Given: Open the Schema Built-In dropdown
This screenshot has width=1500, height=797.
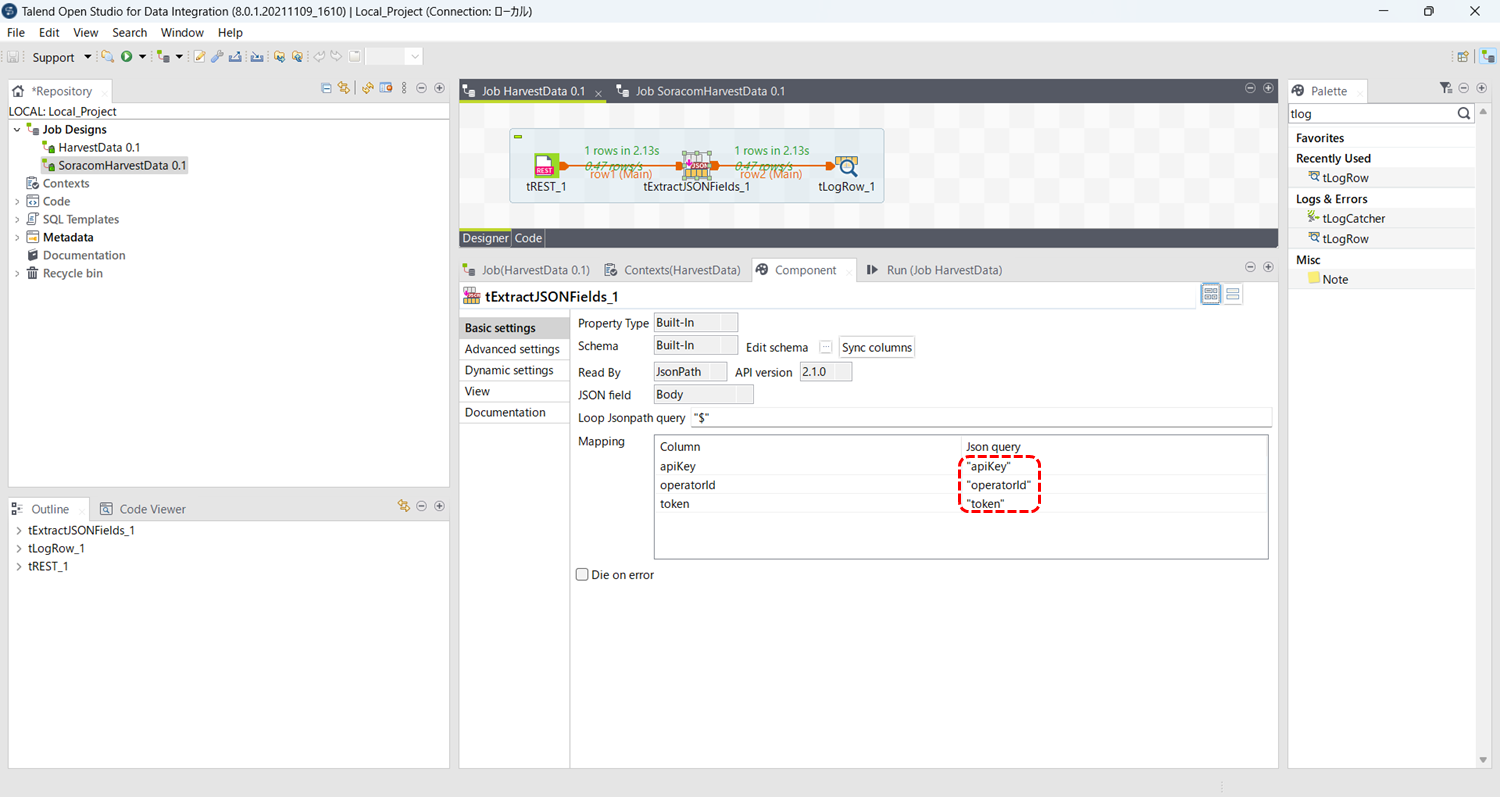Looking at the screenshot, I should pos(695,346).
